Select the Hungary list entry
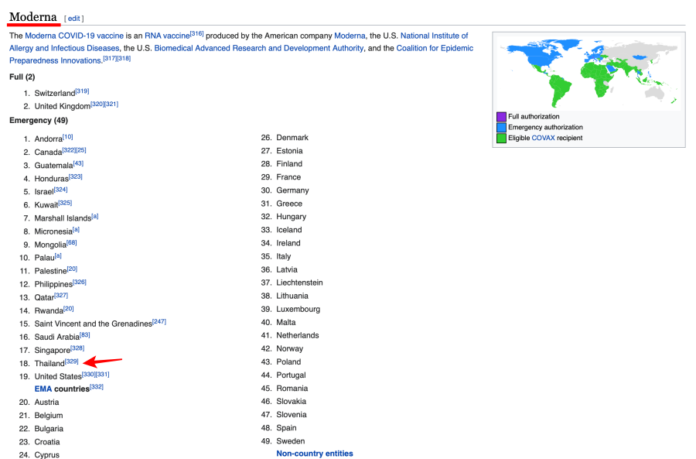696x459 pixels. point(291,217)
